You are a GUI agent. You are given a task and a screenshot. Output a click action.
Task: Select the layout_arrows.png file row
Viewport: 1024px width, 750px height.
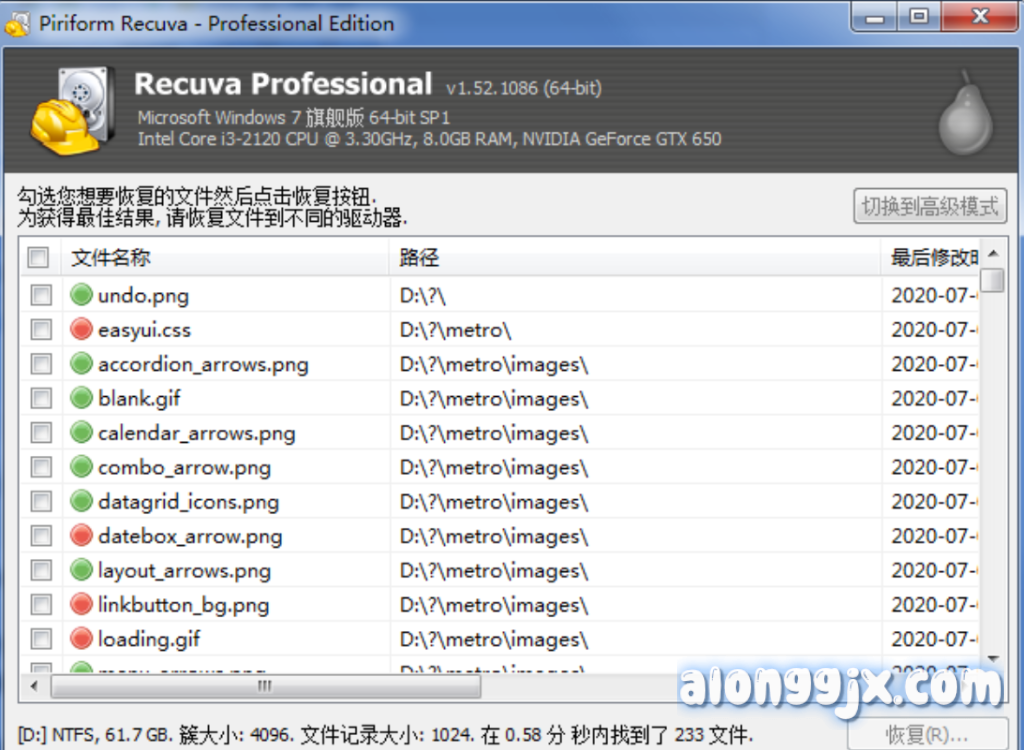184,571
